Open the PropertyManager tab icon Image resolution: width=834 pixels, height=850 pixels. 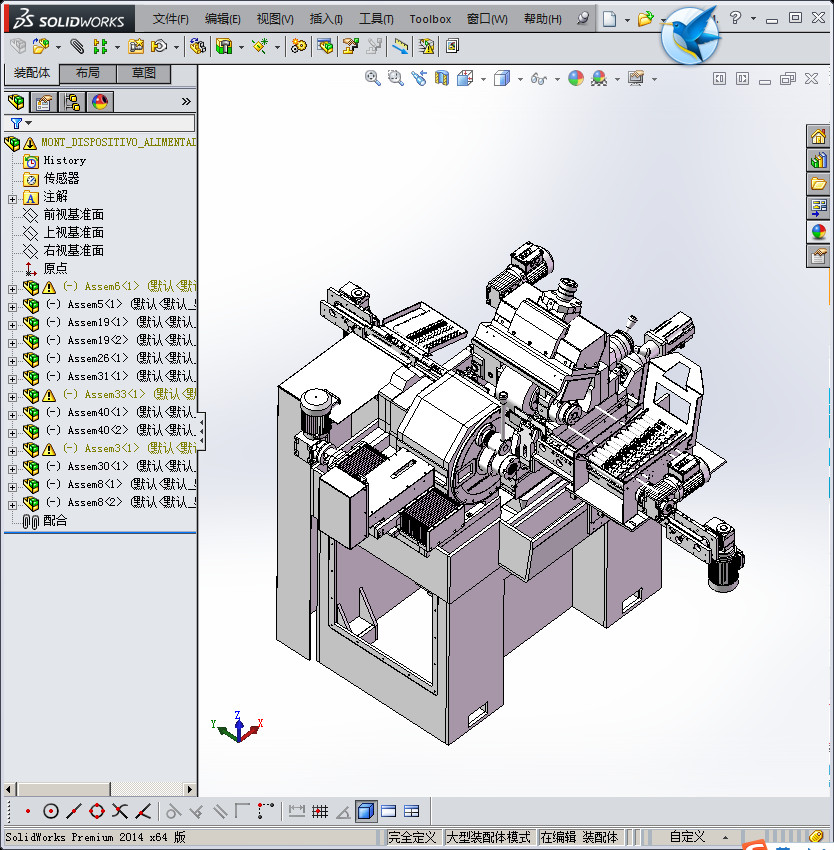[x=44, y=101]
